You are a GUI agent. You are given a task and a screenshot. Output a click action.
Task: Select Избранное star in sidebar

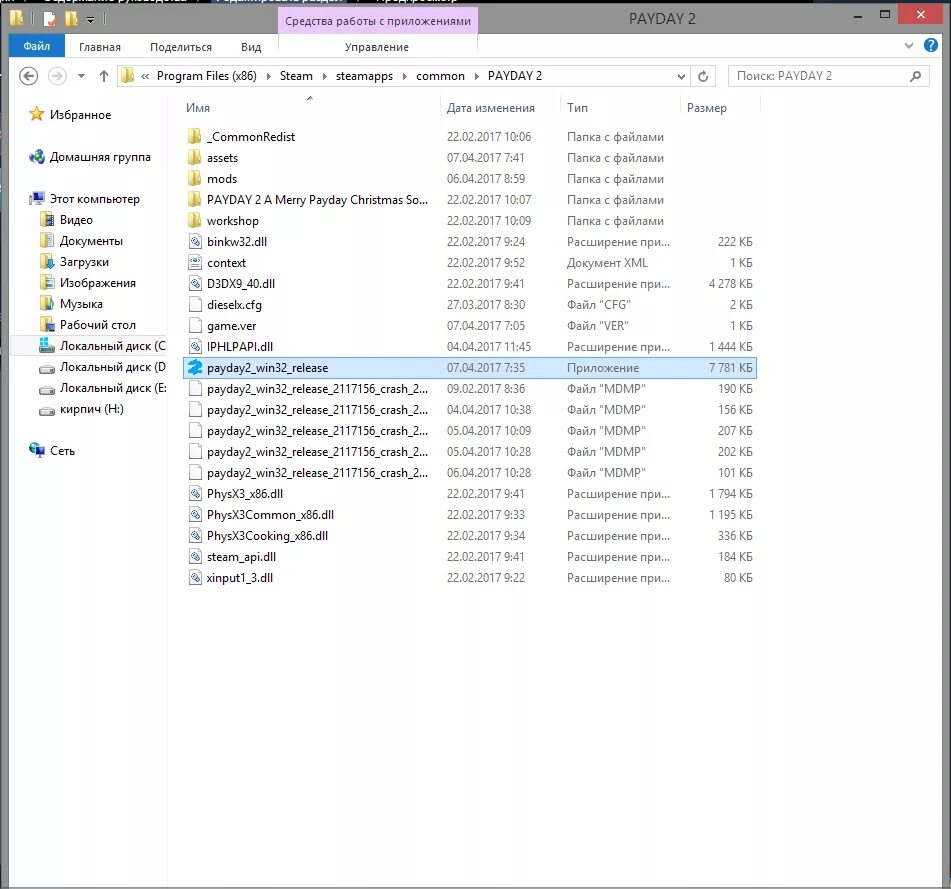36,114
